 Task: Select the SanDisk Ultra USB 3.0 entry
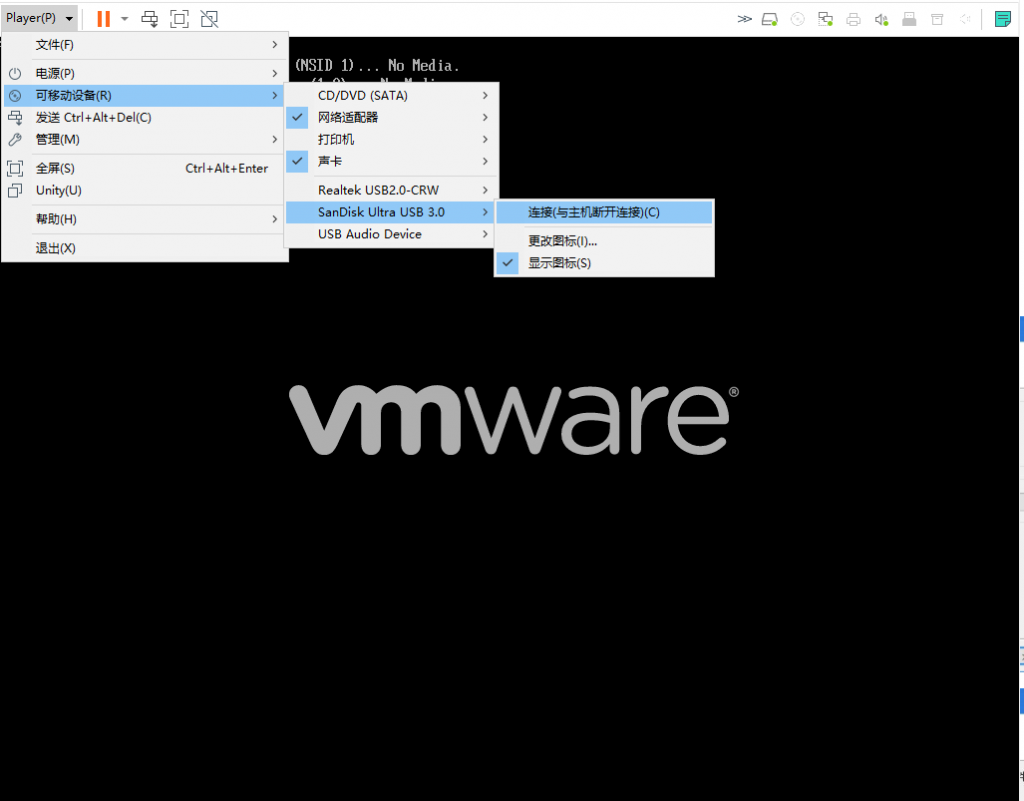click(391, 212)
